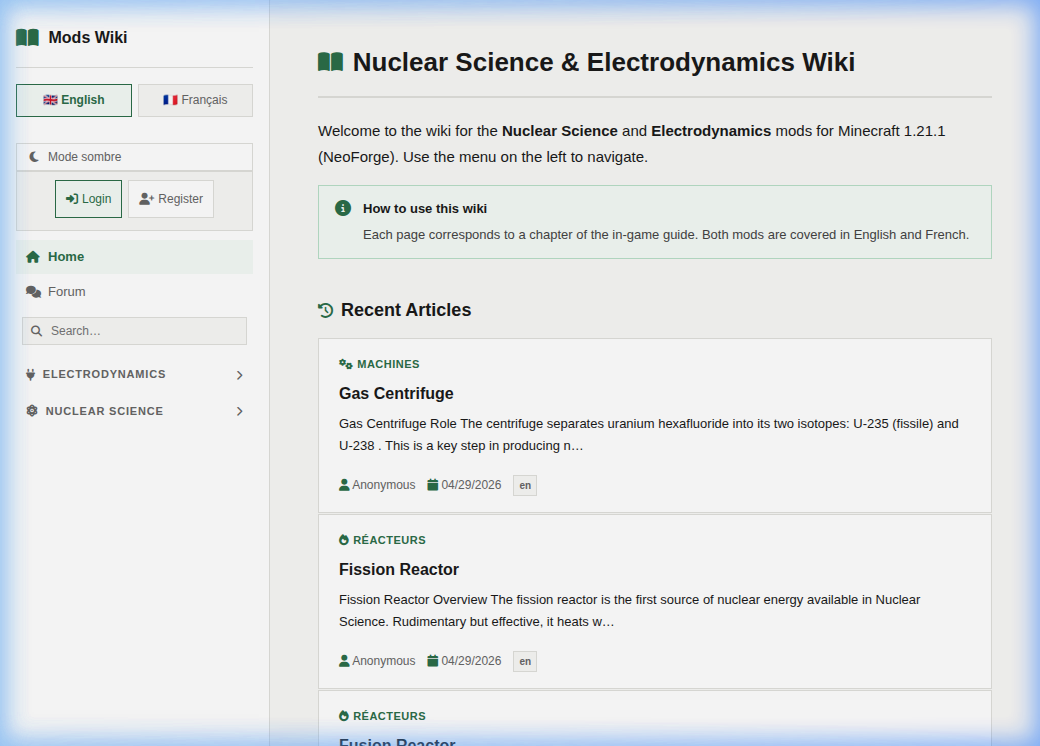Focus the Search input field
Image resolution: width=1040 pixels, height=746 pixels.
[x=135, y=331]
